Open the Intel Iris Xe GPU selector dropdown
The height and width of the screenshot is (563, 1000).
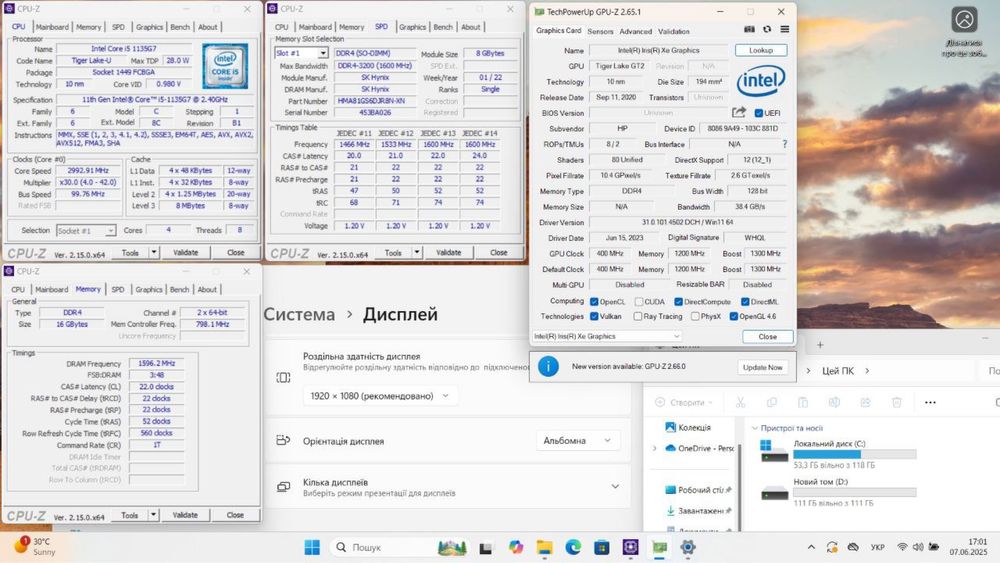tap(607, 336)
